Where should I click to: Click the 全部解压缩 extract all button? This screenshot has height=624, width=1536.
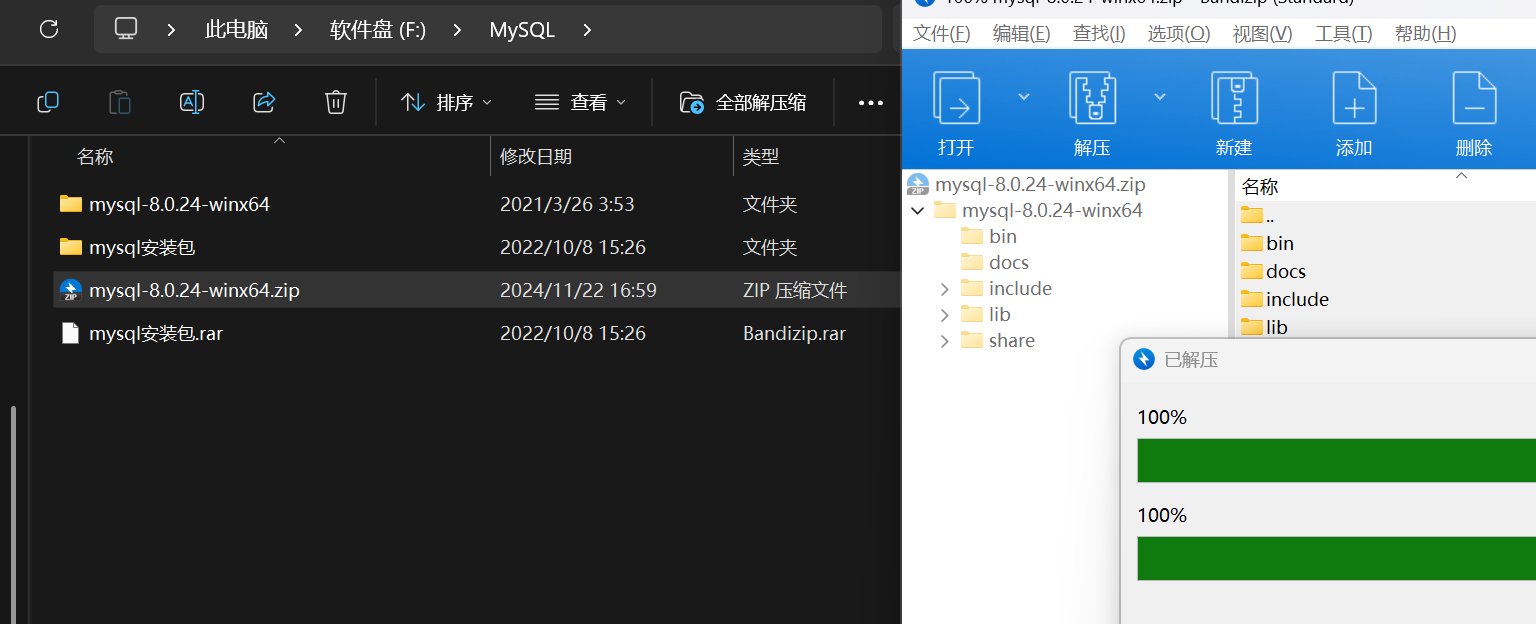click(743, 102)
